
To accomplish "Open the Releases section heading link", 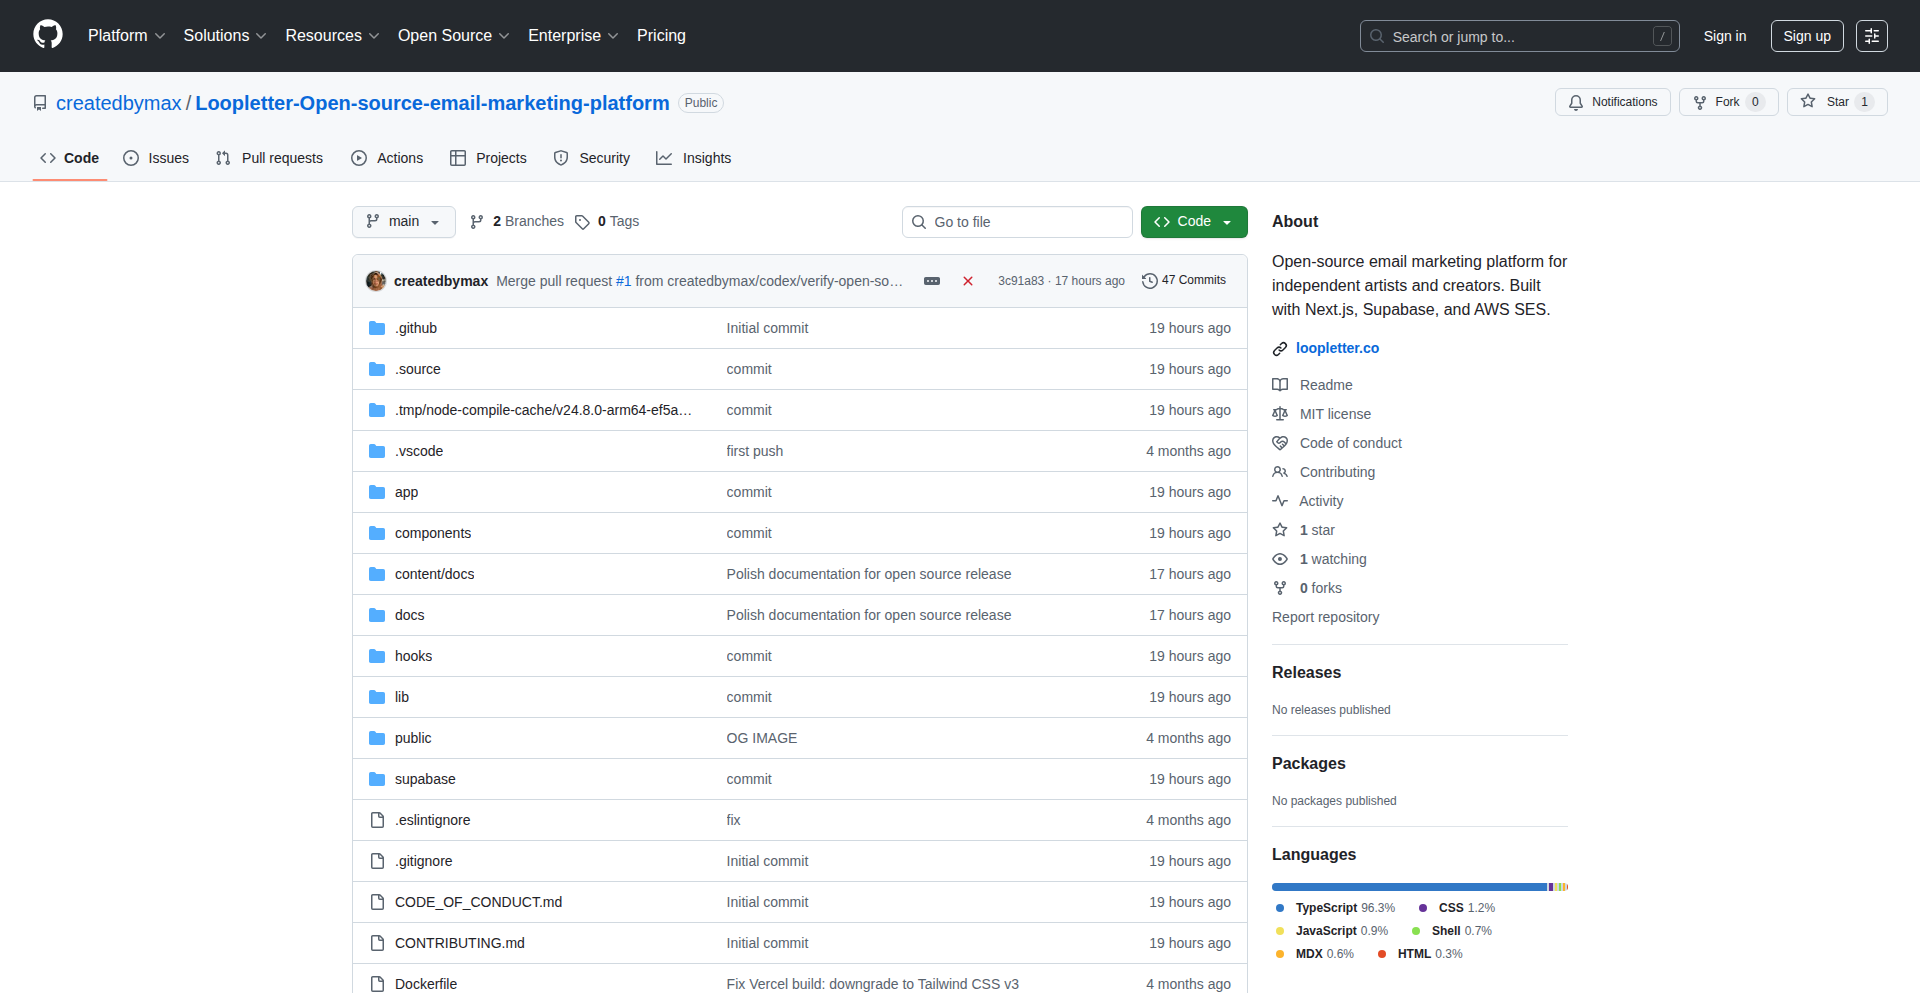I will click(1306, 673).
